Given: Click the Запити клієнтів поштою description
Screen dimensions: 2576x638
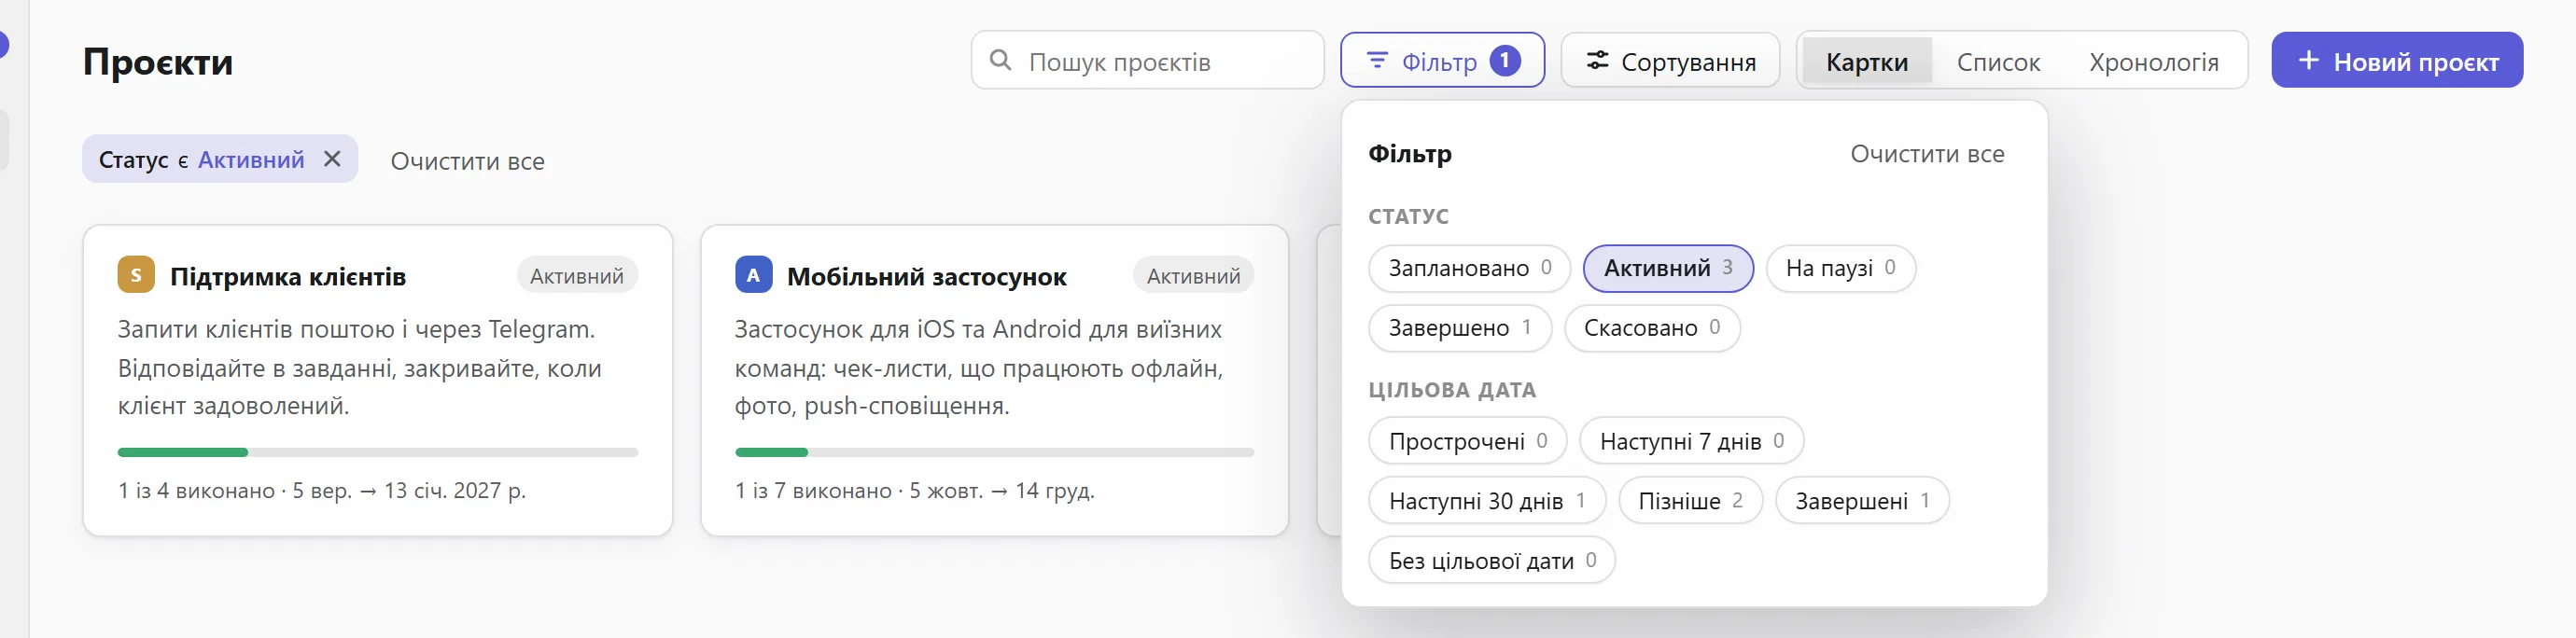Looking at the screenshot, I should (360, 368).
